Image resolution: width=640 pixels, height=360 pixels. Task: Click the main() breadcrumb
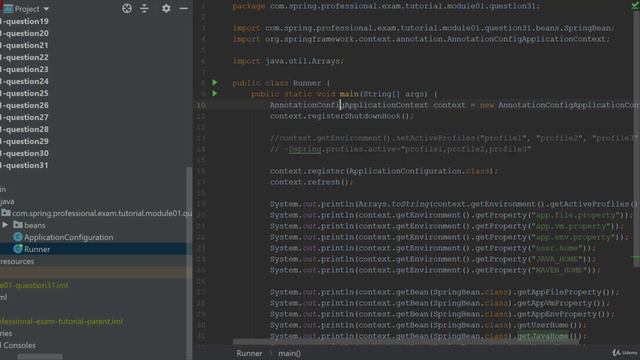click(289, 353)
